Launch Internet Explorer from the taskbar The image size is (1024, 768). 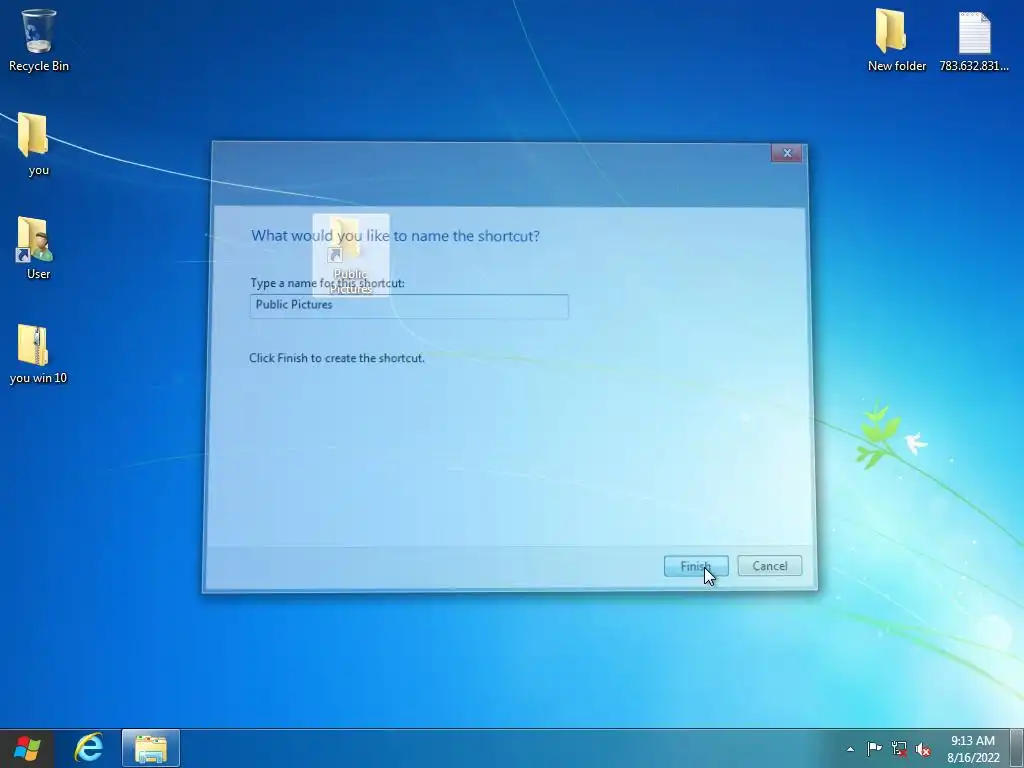(88, 748)
